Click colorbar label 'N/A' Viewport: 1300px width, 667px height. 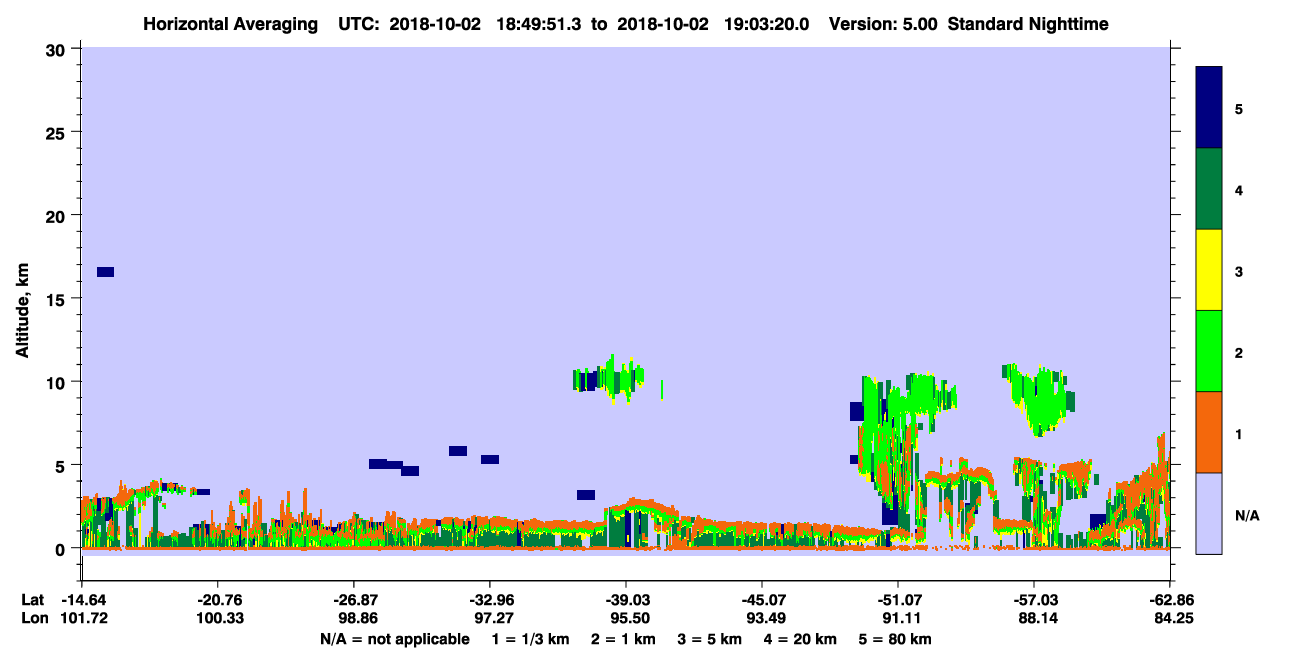tap(1247, 515)
